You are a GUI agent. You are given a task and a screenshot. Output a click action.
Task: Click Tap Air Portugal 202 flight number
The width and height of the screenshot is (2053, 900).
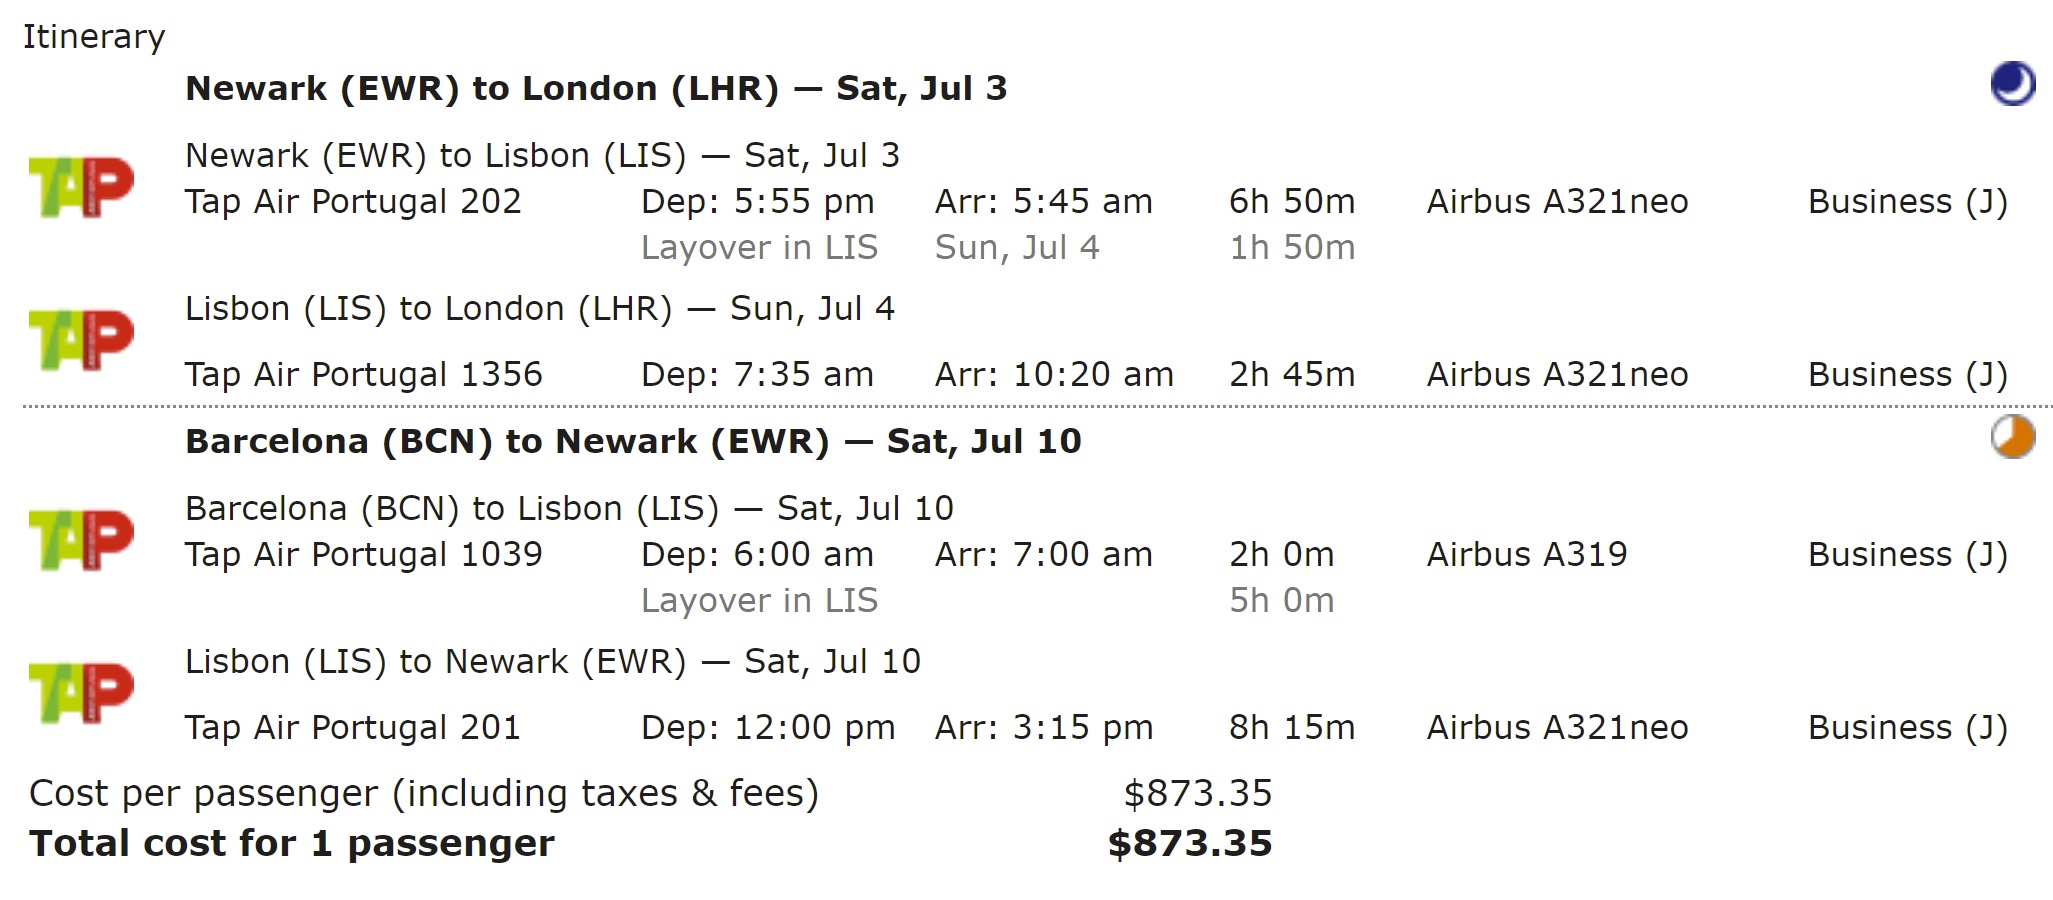tap(353, 202)
